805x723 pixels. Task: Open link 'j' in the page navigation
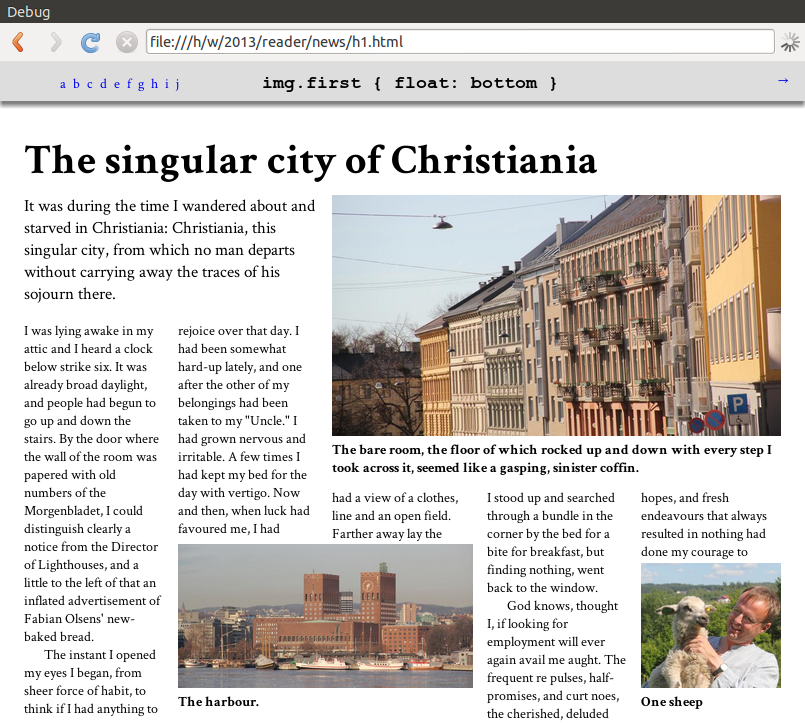click(178, 85)
